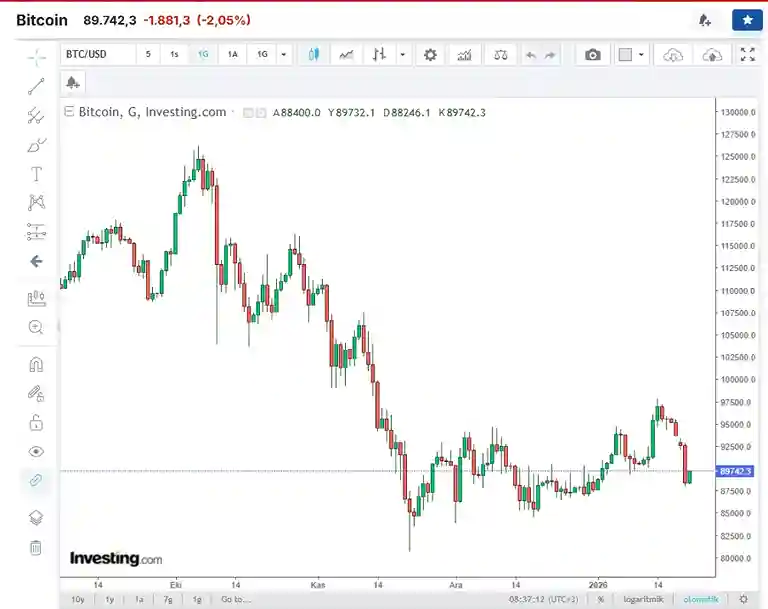Screen dimensions: 768x609
Task: Delete drawings with the trash icon
Action: pyautogui.click(x=36, y=547)
